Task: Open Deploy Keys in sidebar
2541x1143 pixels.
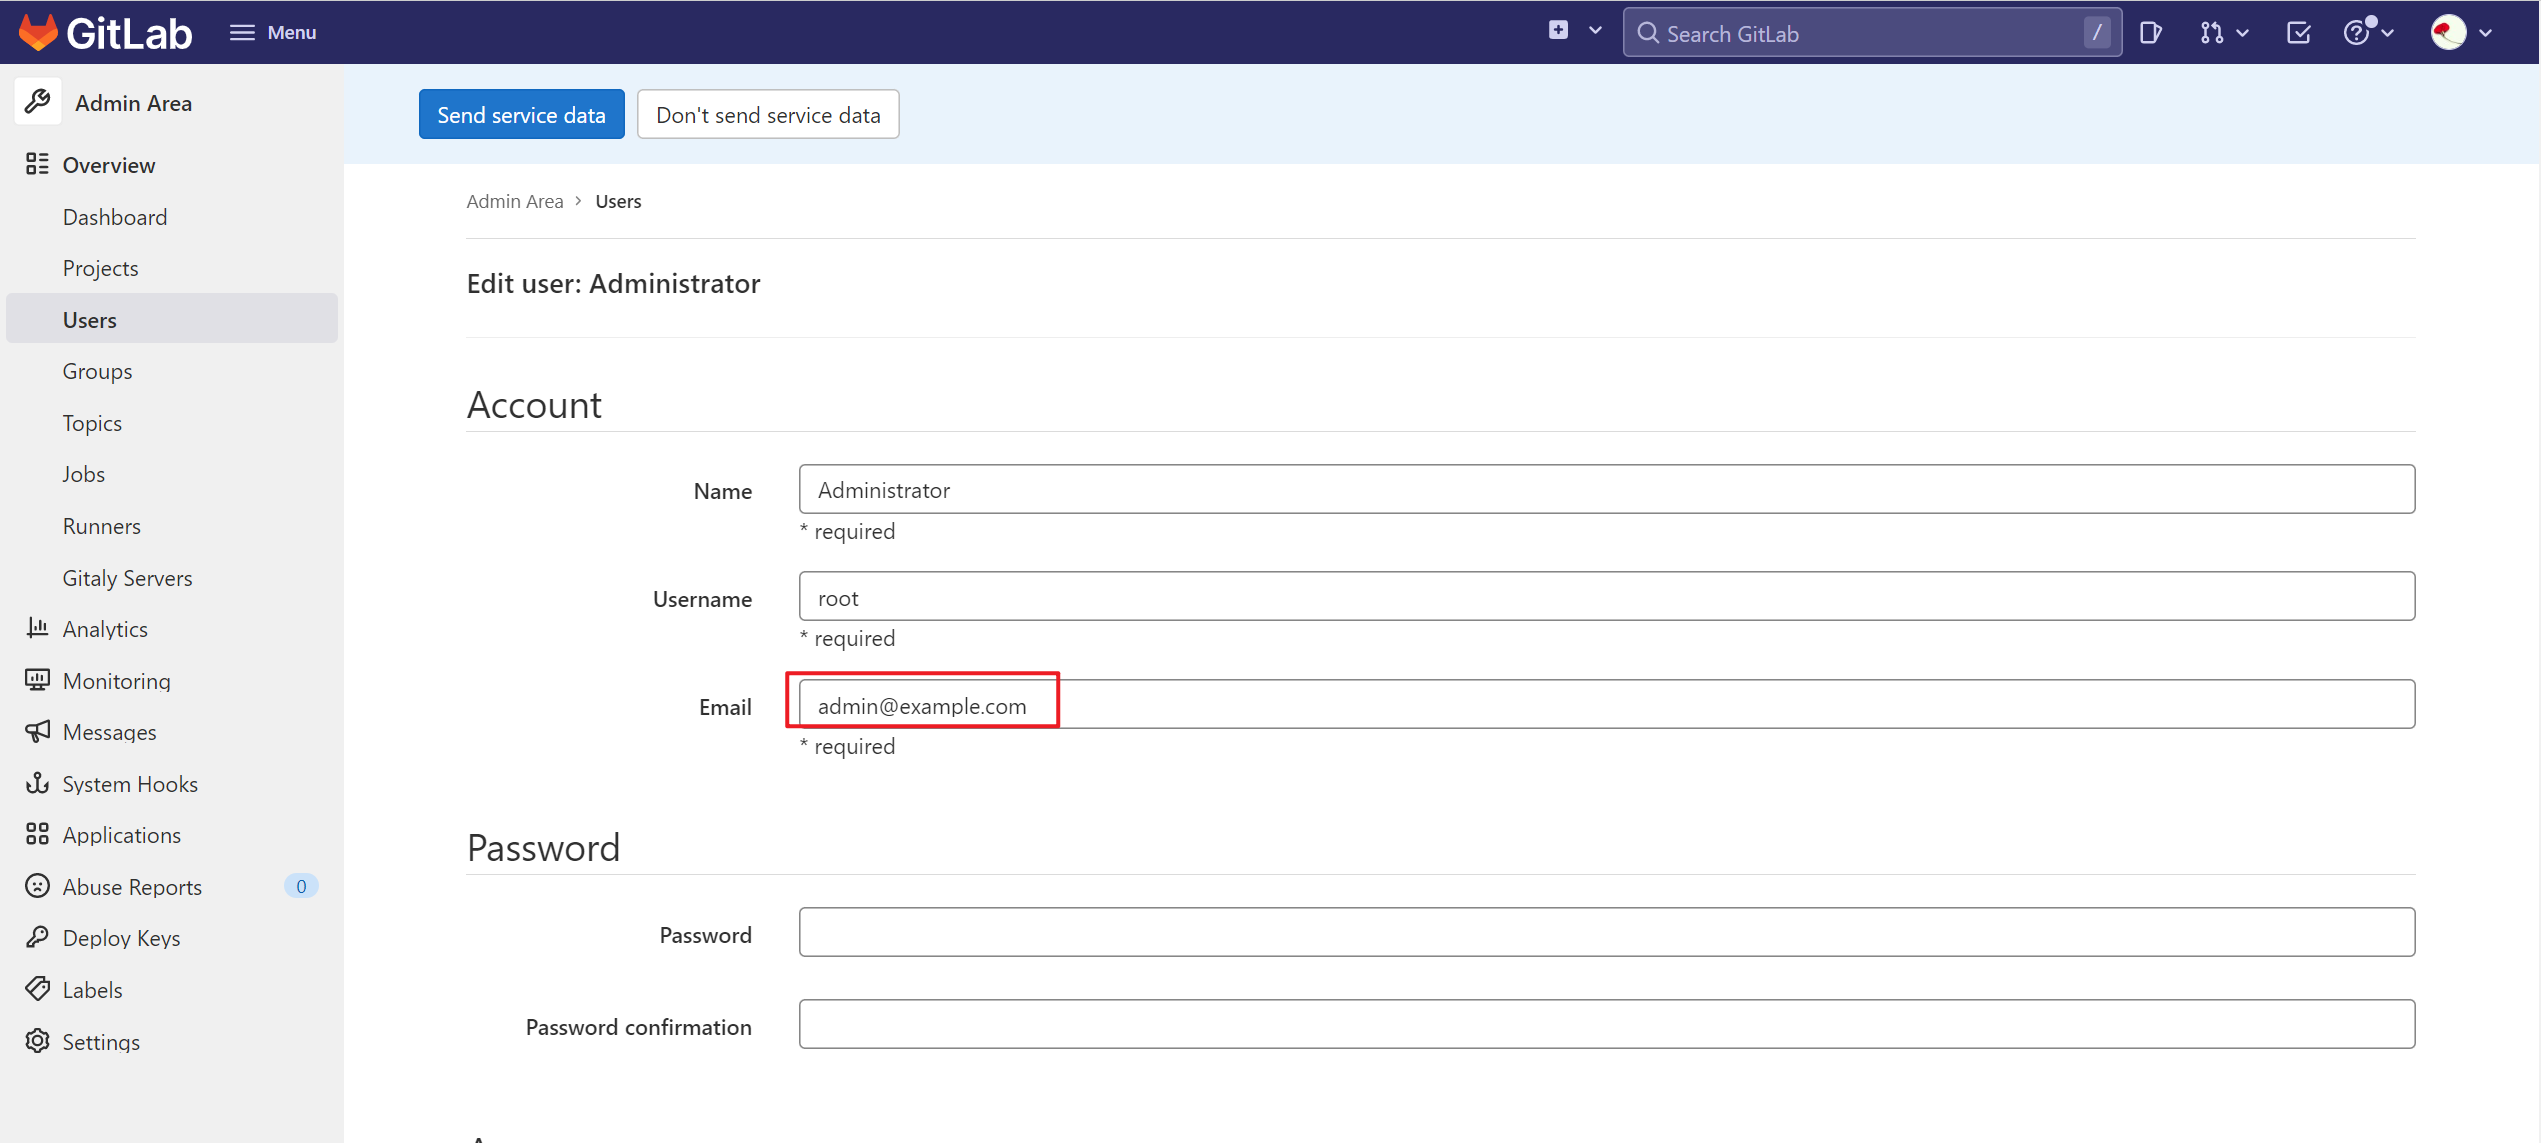Action: coord(121,938)
